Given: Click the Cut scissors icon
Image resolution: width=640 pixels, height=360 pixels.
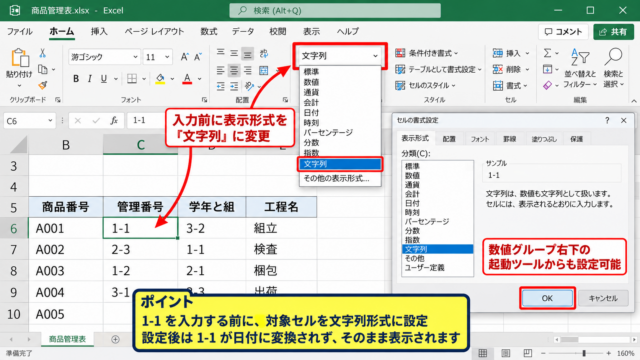Looking at the screenshot, I should coord(42,53).
